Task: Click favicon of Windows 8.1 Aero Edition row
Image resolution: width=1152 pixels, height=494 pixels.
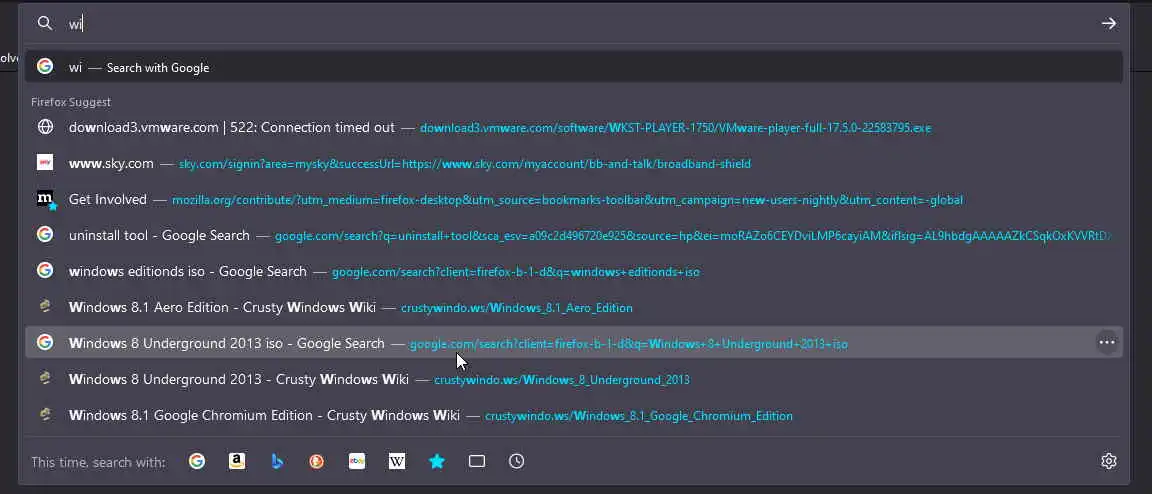Action: pos(45,307)
